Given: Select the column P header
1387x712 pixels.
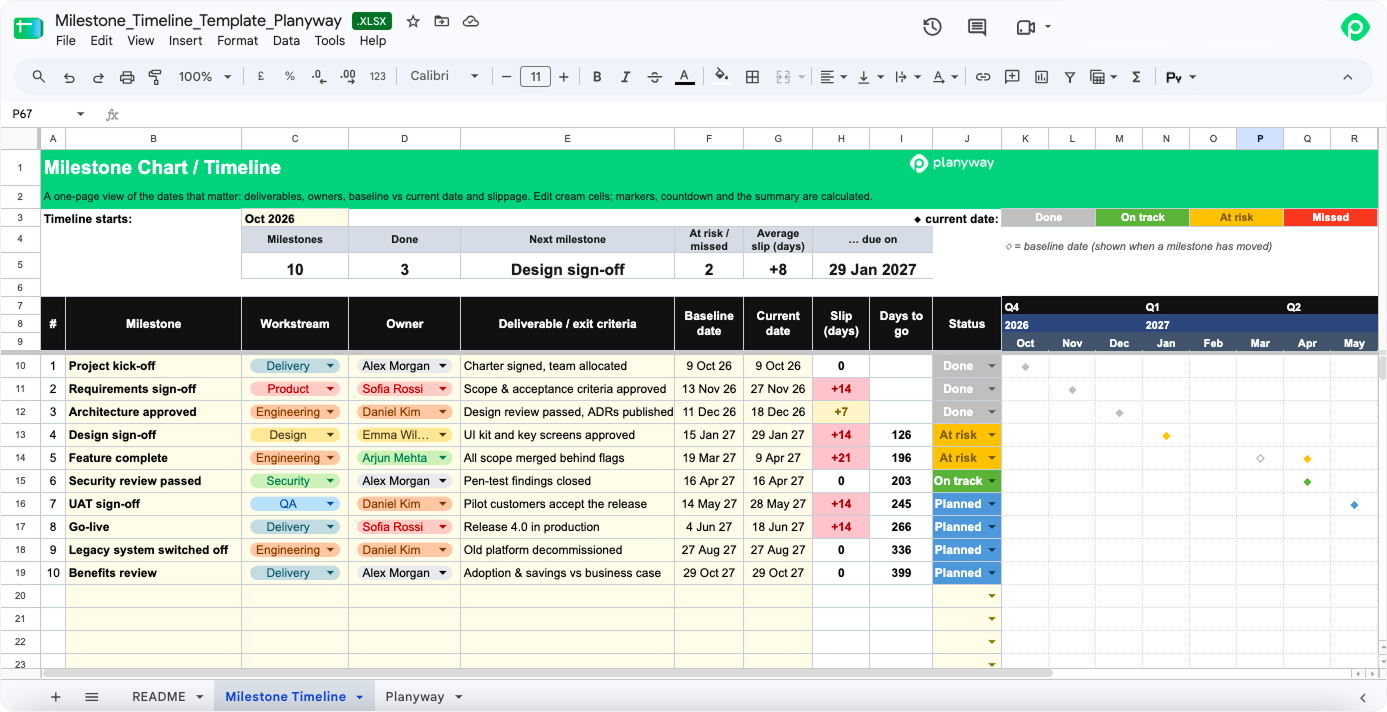Looking at the screenshot, I should 1260,139.
